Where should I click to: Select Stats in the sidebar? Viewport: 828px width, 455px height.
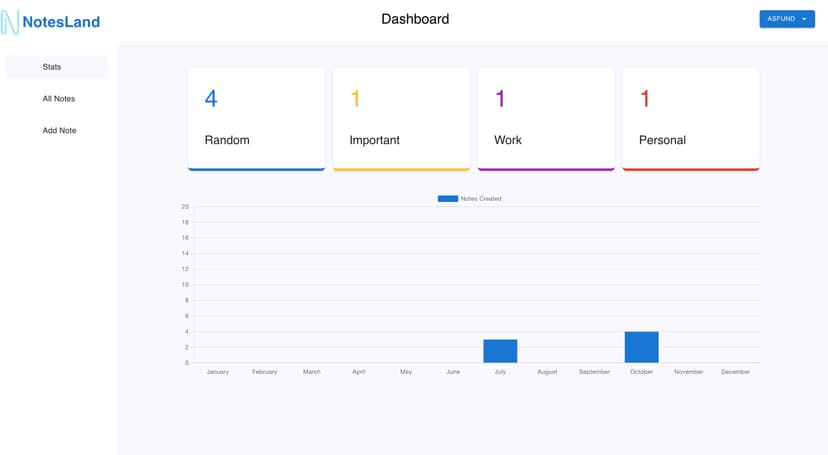(x=52, y=67)
